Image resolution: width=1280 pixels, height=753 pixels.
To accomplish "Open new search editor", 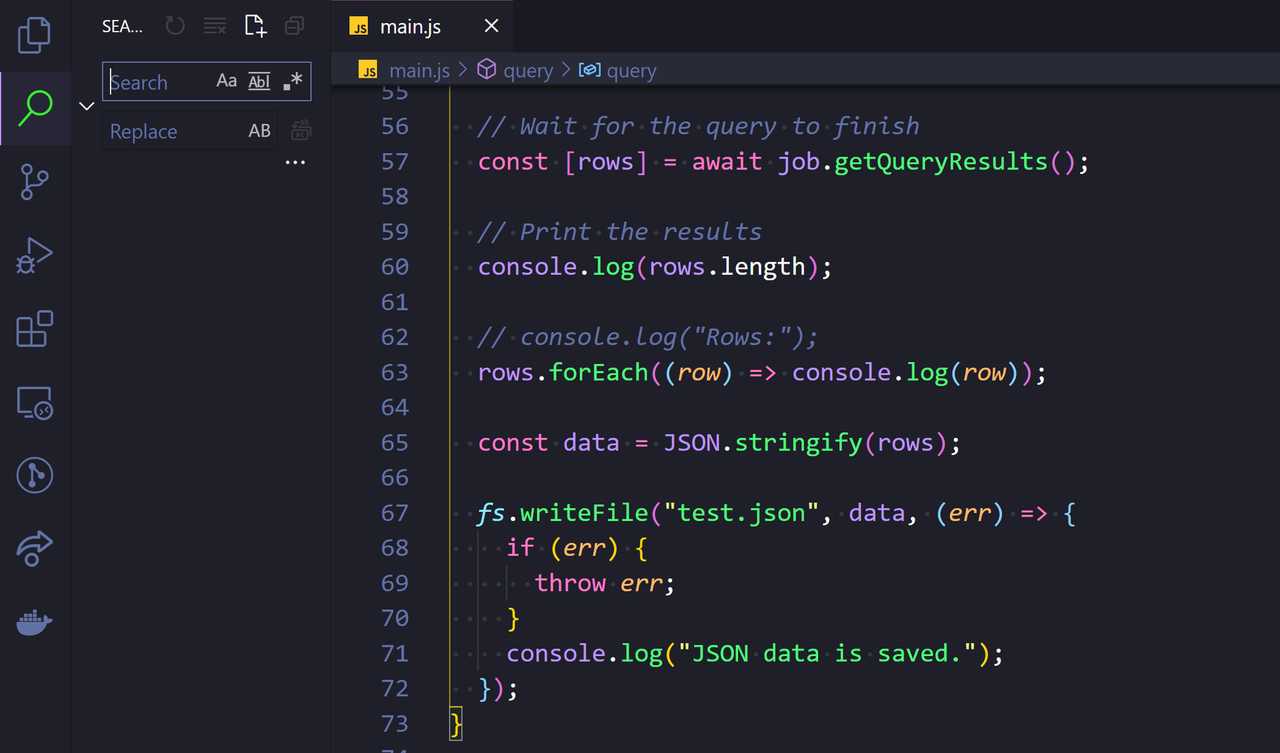I will [x=255, y=26].
